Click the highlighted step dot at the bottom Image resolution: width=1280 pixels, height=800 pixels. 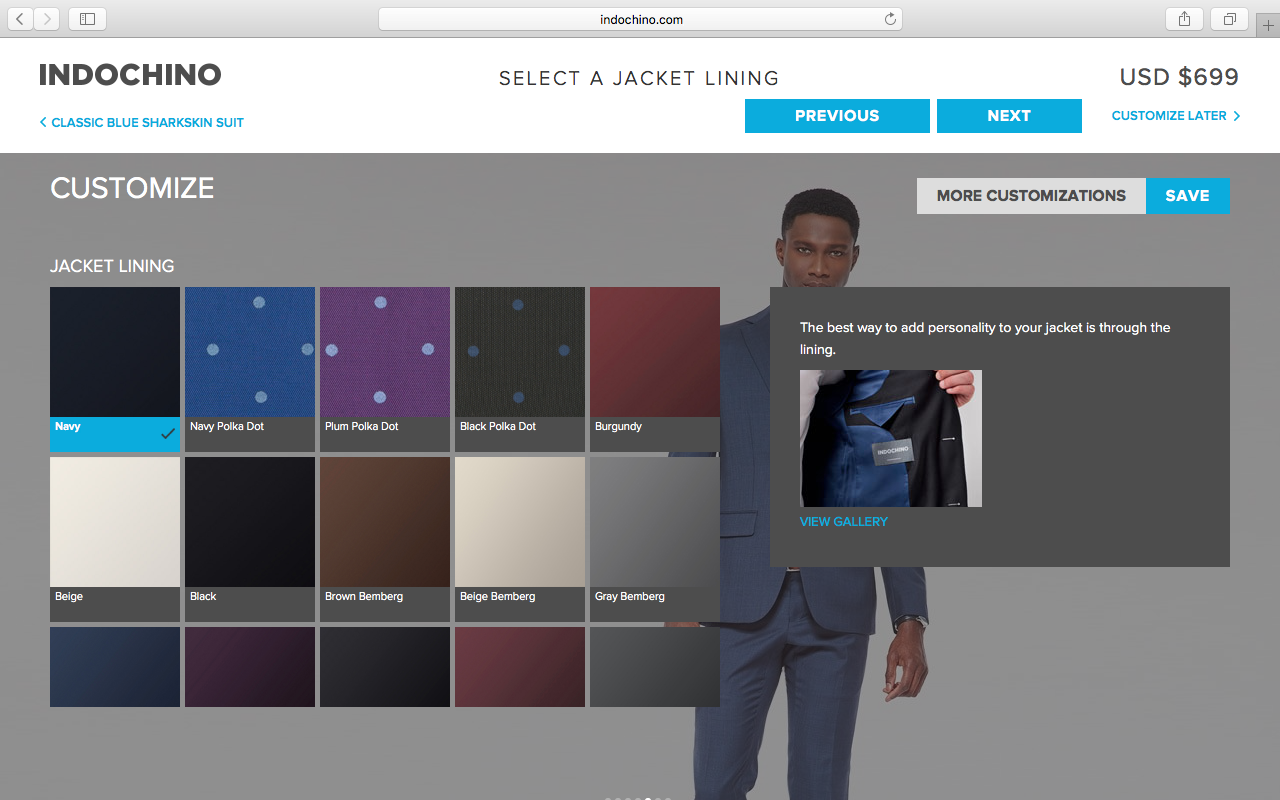648,798
